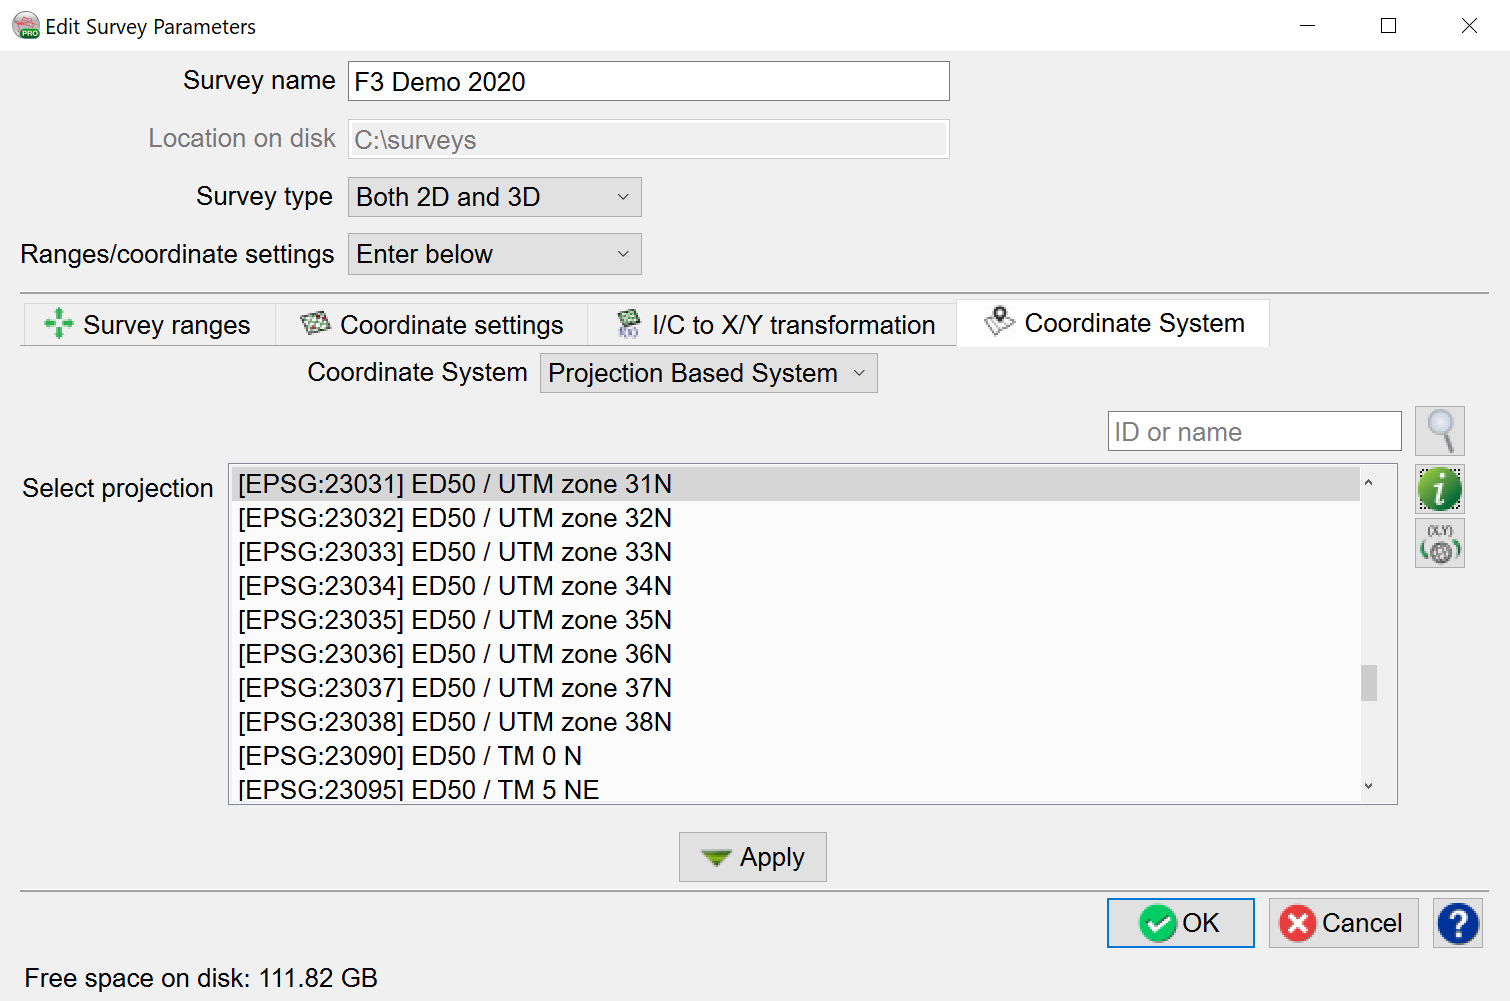The width and height of the screenshot is (1510, 1001).
Task: Open the Coordinate settings tab
Action: 432,325
